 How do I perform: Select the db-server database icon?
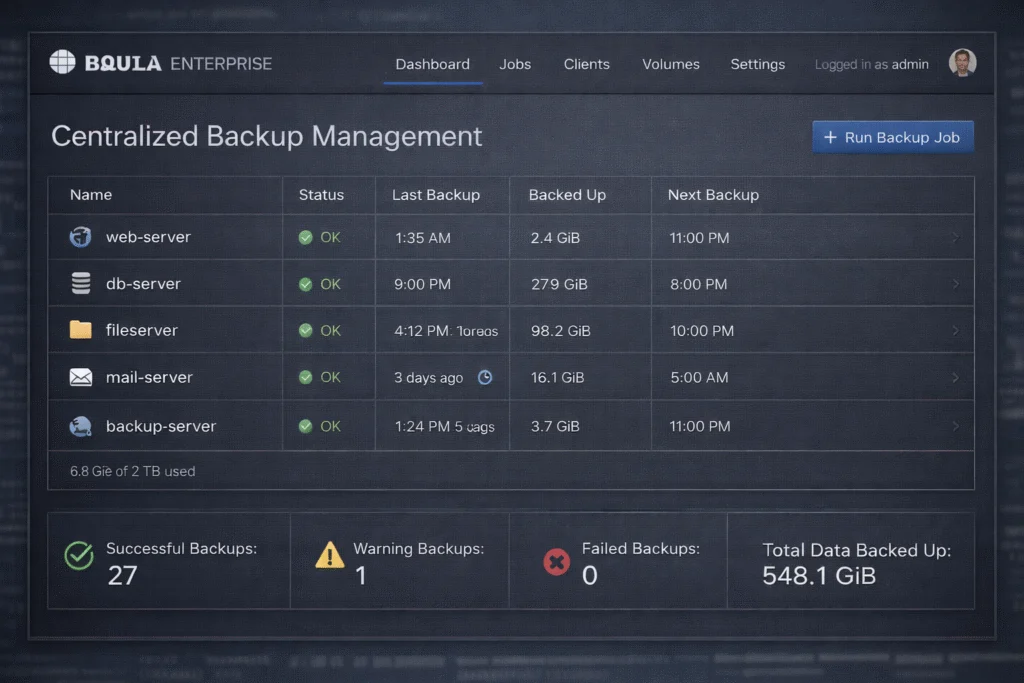(80, 283)
